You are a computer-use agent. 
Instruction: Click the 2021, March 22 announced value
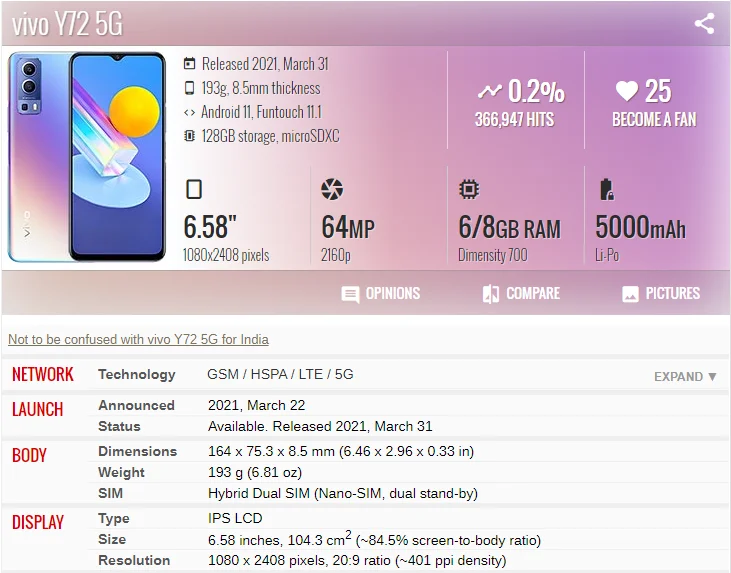(x=256, y=405)
